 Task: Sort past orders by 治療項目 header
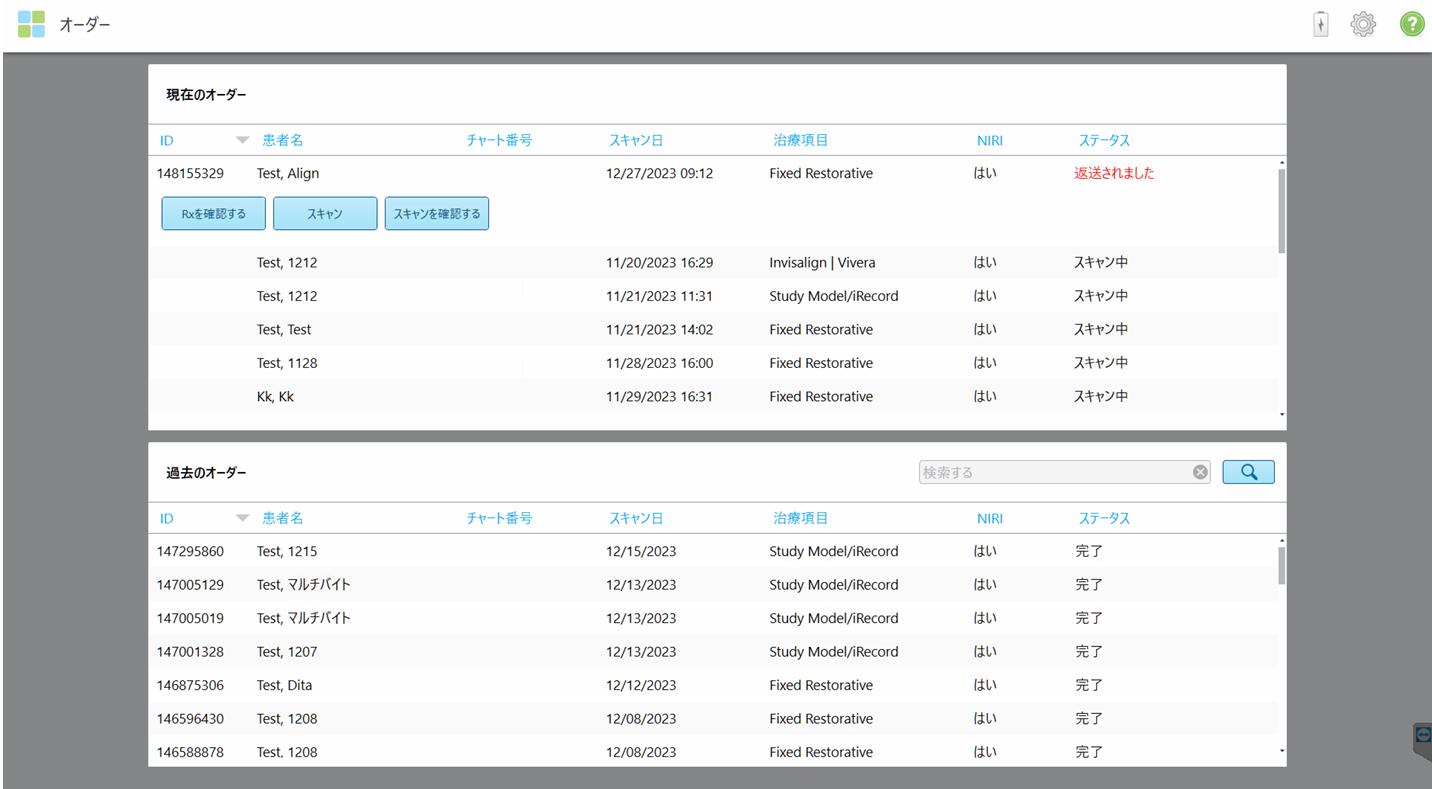[x=801, y=518]
